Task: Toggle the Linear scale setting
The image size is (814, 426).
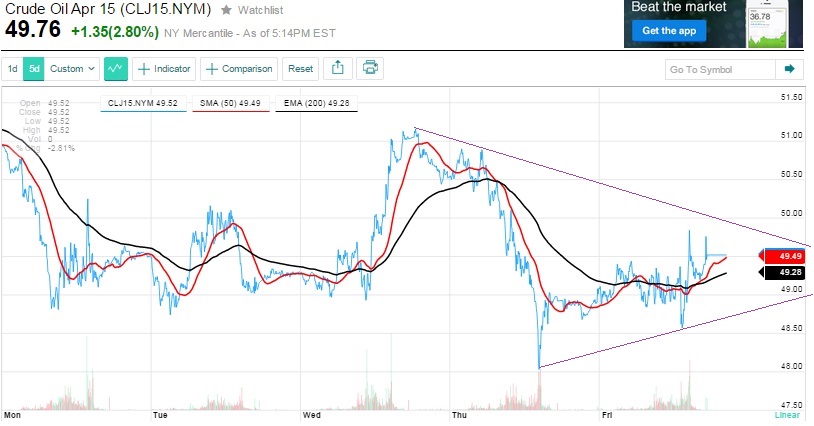Action: [787, 413]
